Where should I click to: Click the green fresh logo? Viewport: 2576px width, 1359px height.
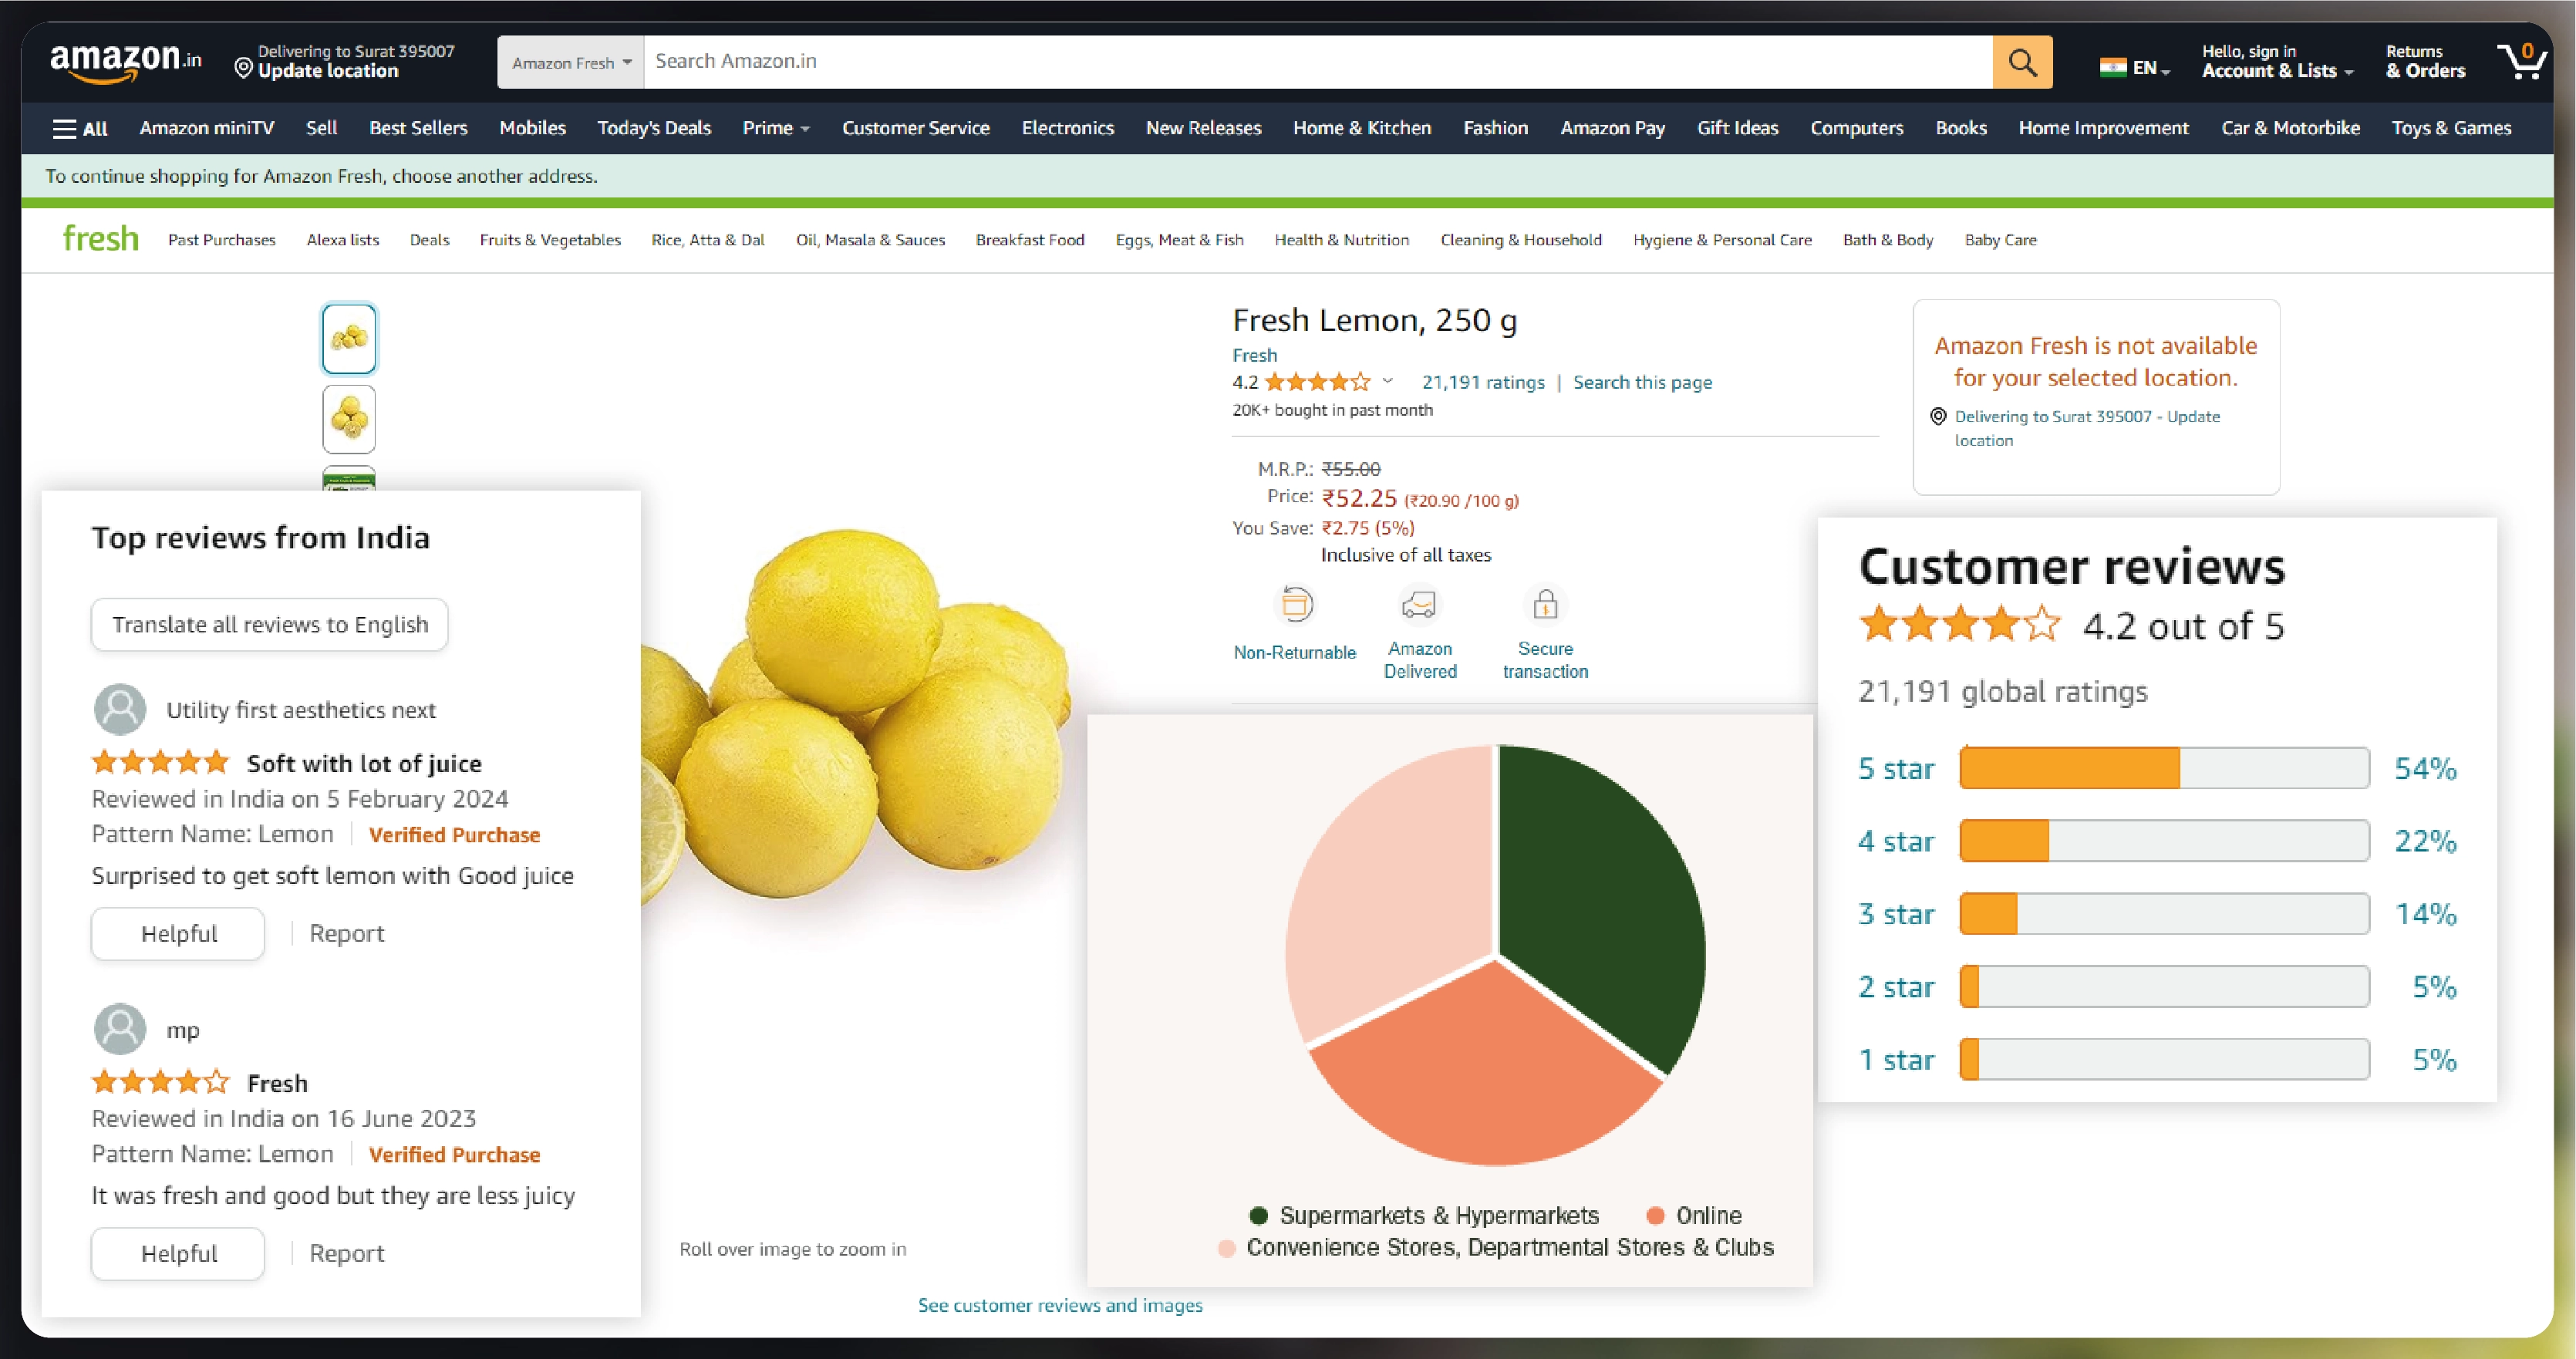click(x=100, y=238)
